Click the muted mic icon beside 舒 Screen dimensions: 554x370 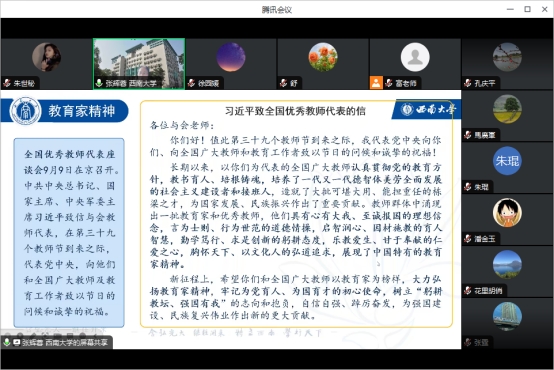(283, 83)
